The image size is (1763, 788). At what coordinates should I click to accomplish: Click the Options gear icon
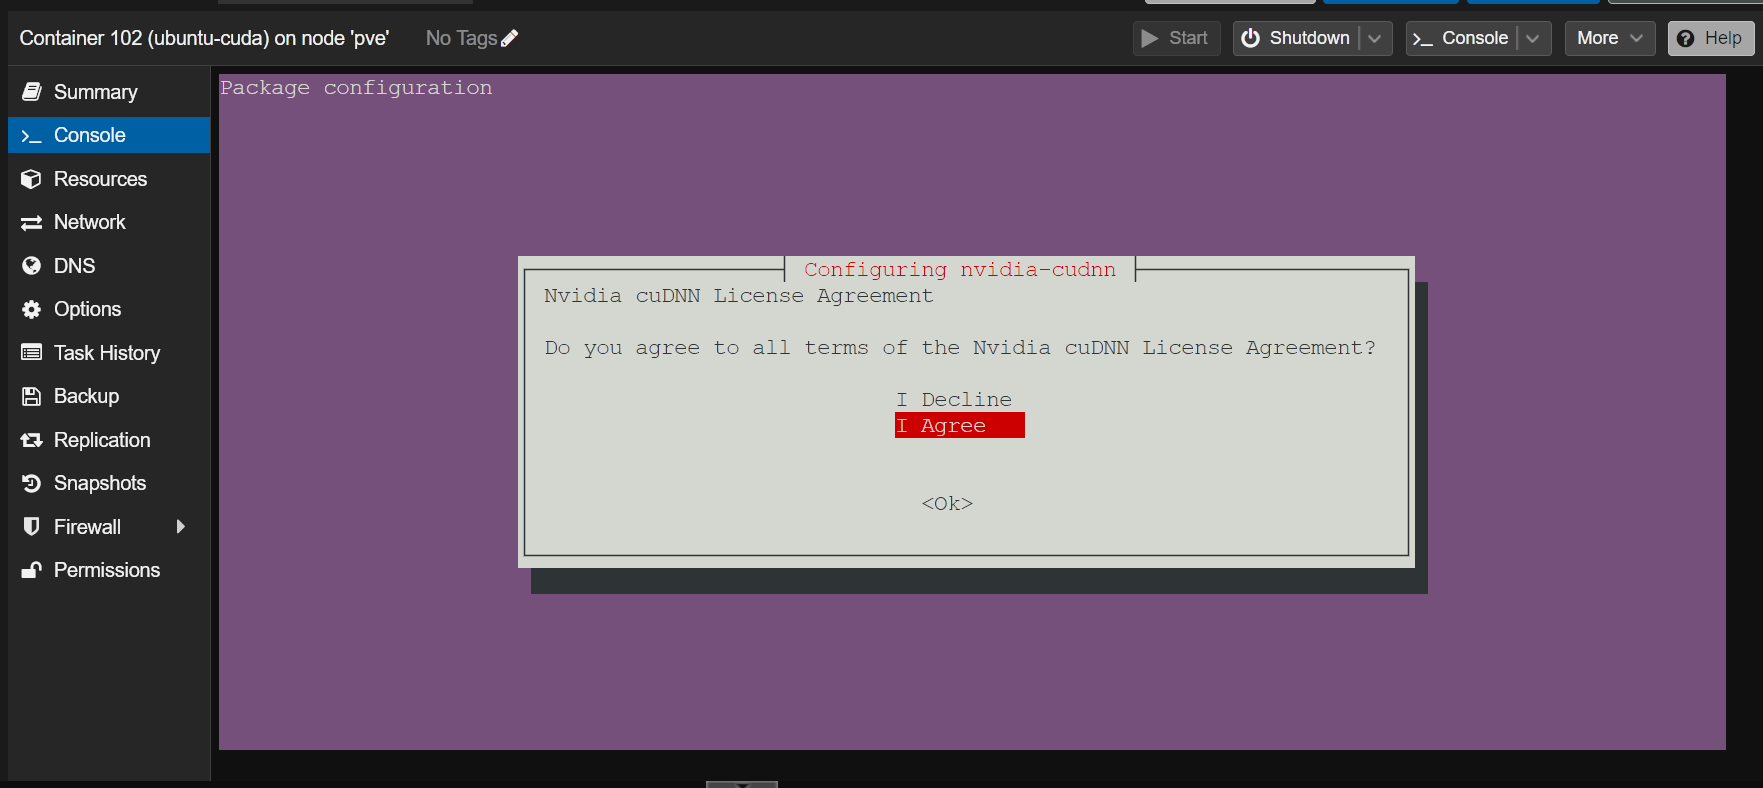tap(32, 309)
